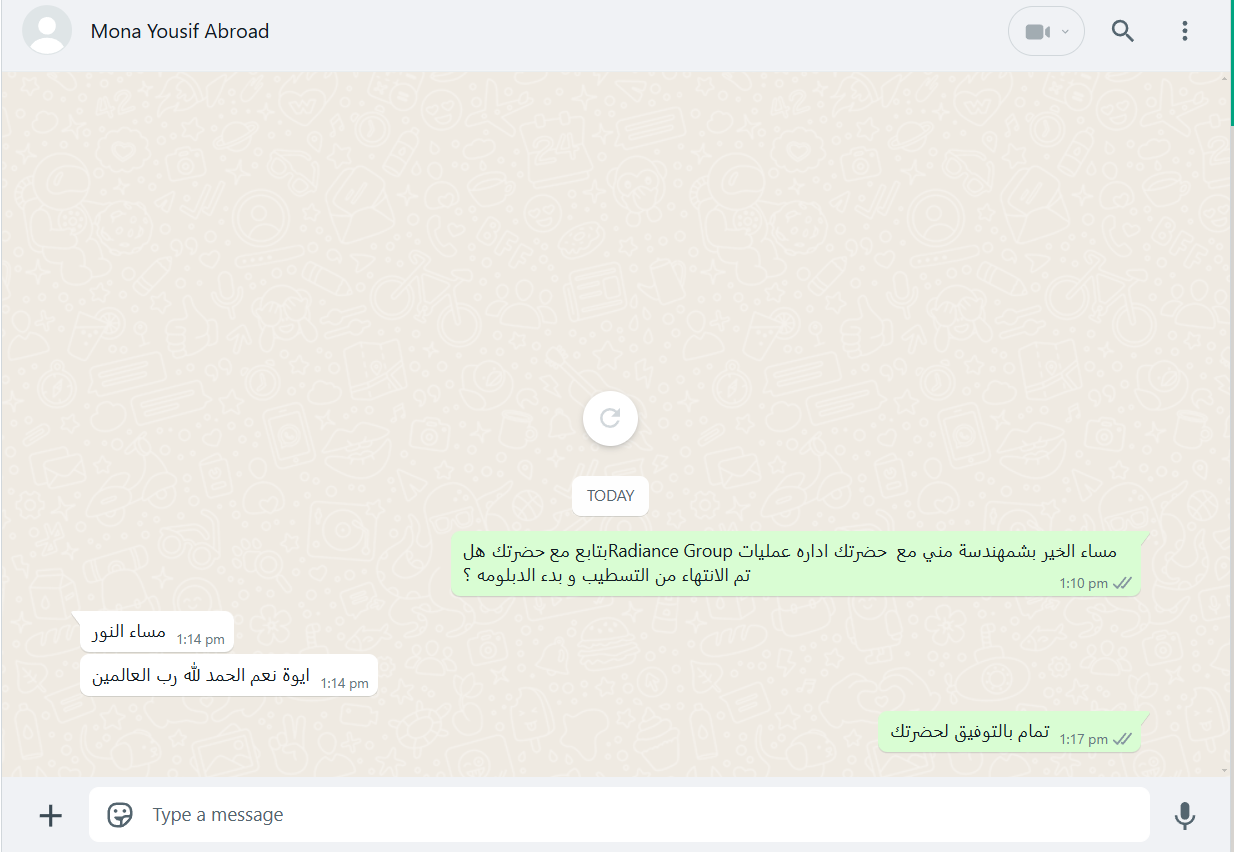Select the received message "ايوة نعم الحمد لله رب العالمين"
Image resolution: width=1234 pixels, height=852 pixels.
coord(228,675)
